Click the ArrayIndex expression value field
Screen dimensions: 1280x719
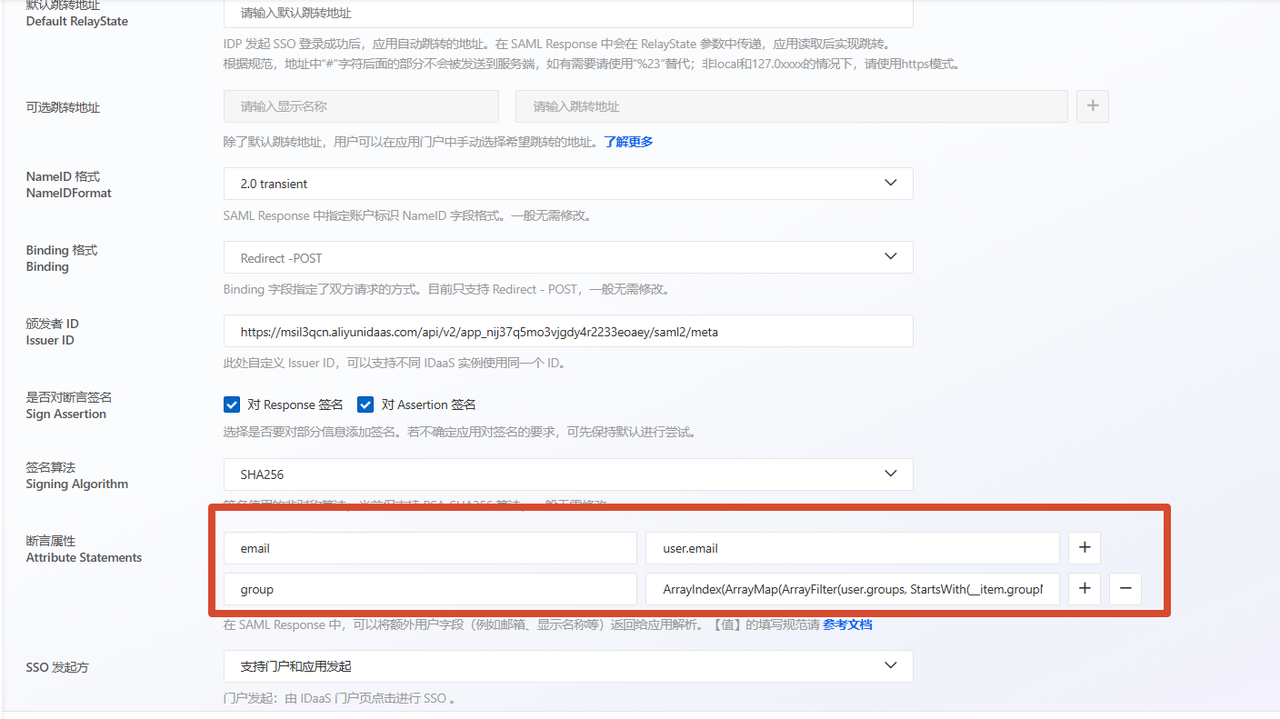tap(853, 589)
